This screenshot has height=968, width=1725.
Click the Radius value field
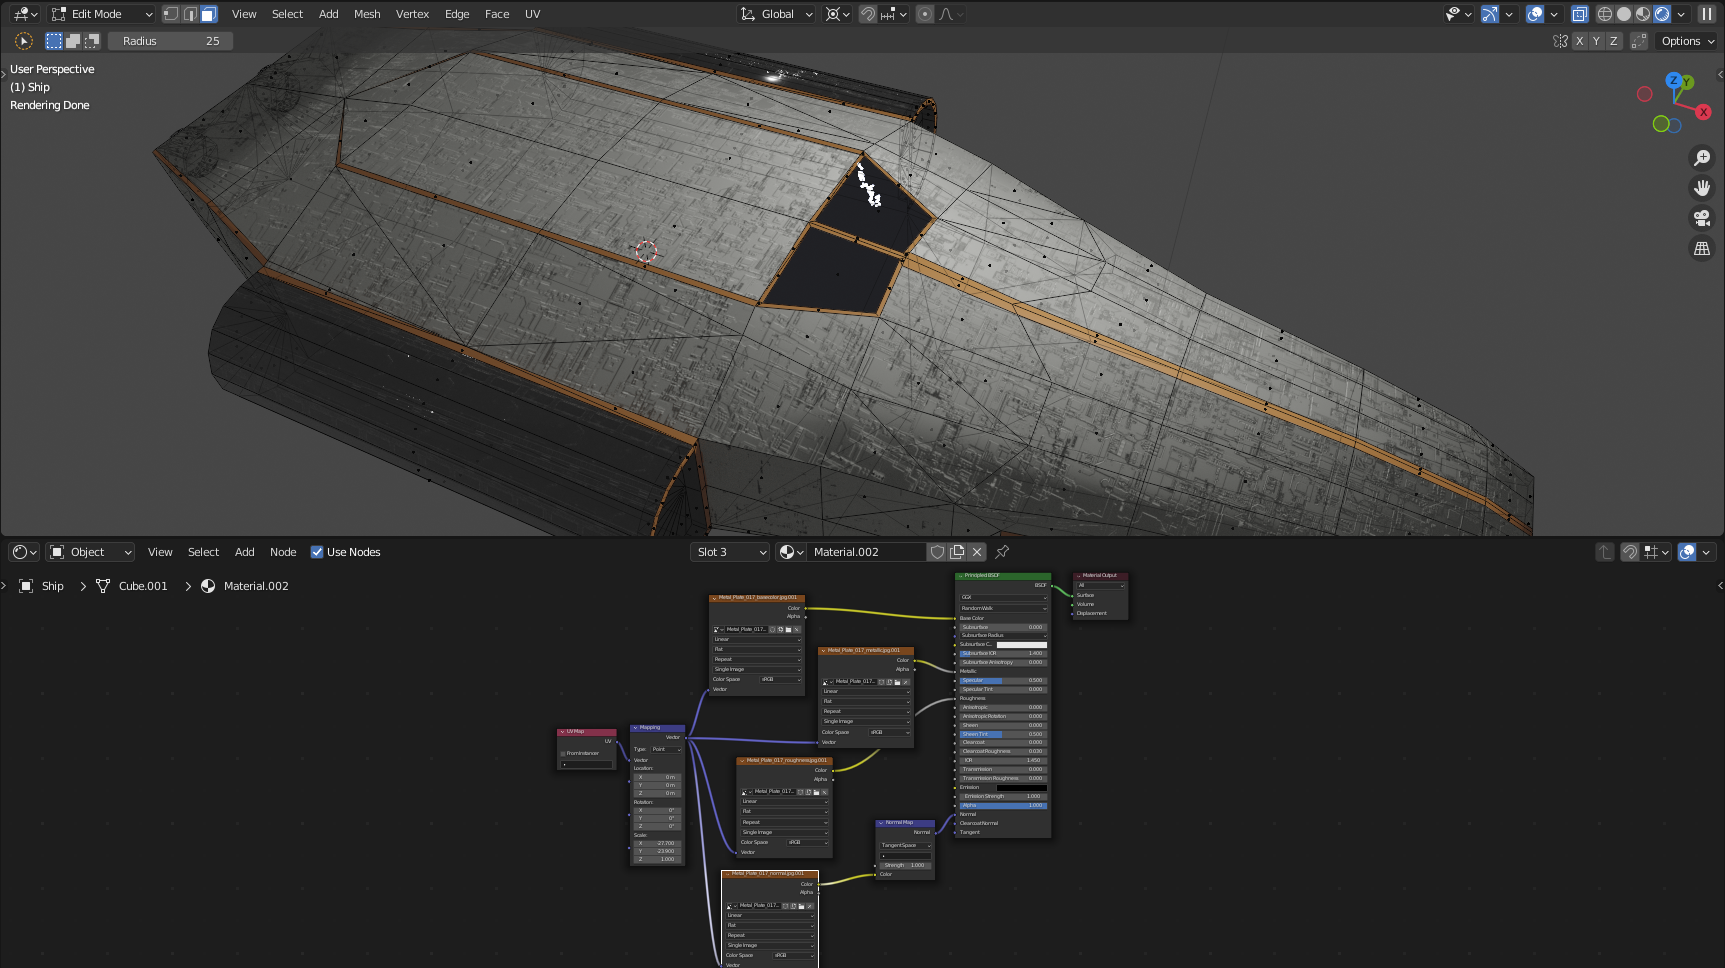(170, 41)
